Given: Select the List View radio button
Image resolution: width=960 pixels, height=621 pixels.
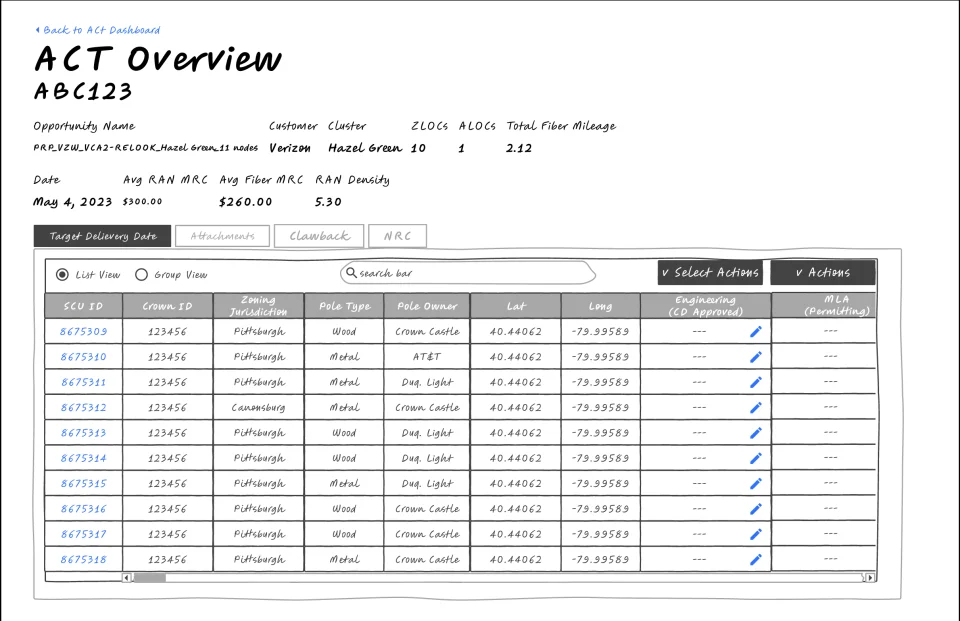Looking at the screenshot, I should coord(62,274).
